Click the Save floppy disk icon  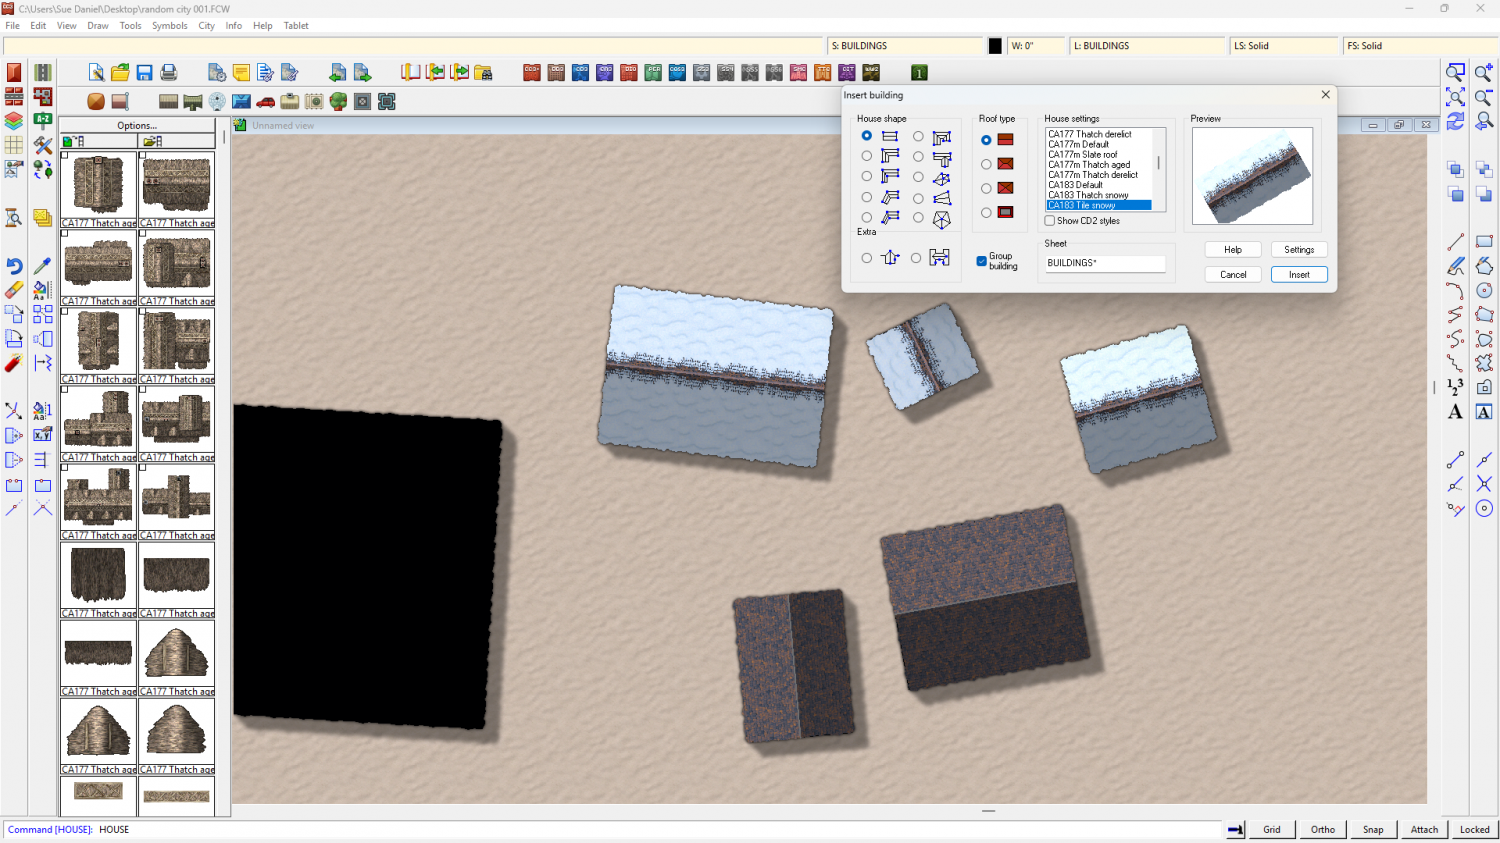[x=144, y=73]
